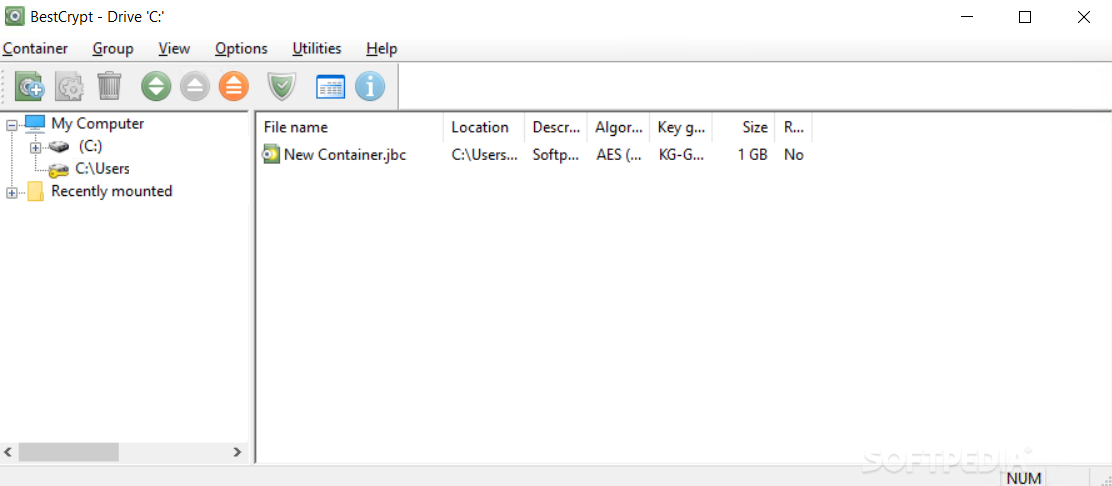
Task: Click the AES (... algorithm cell
Action: click(x=618, y=154)
